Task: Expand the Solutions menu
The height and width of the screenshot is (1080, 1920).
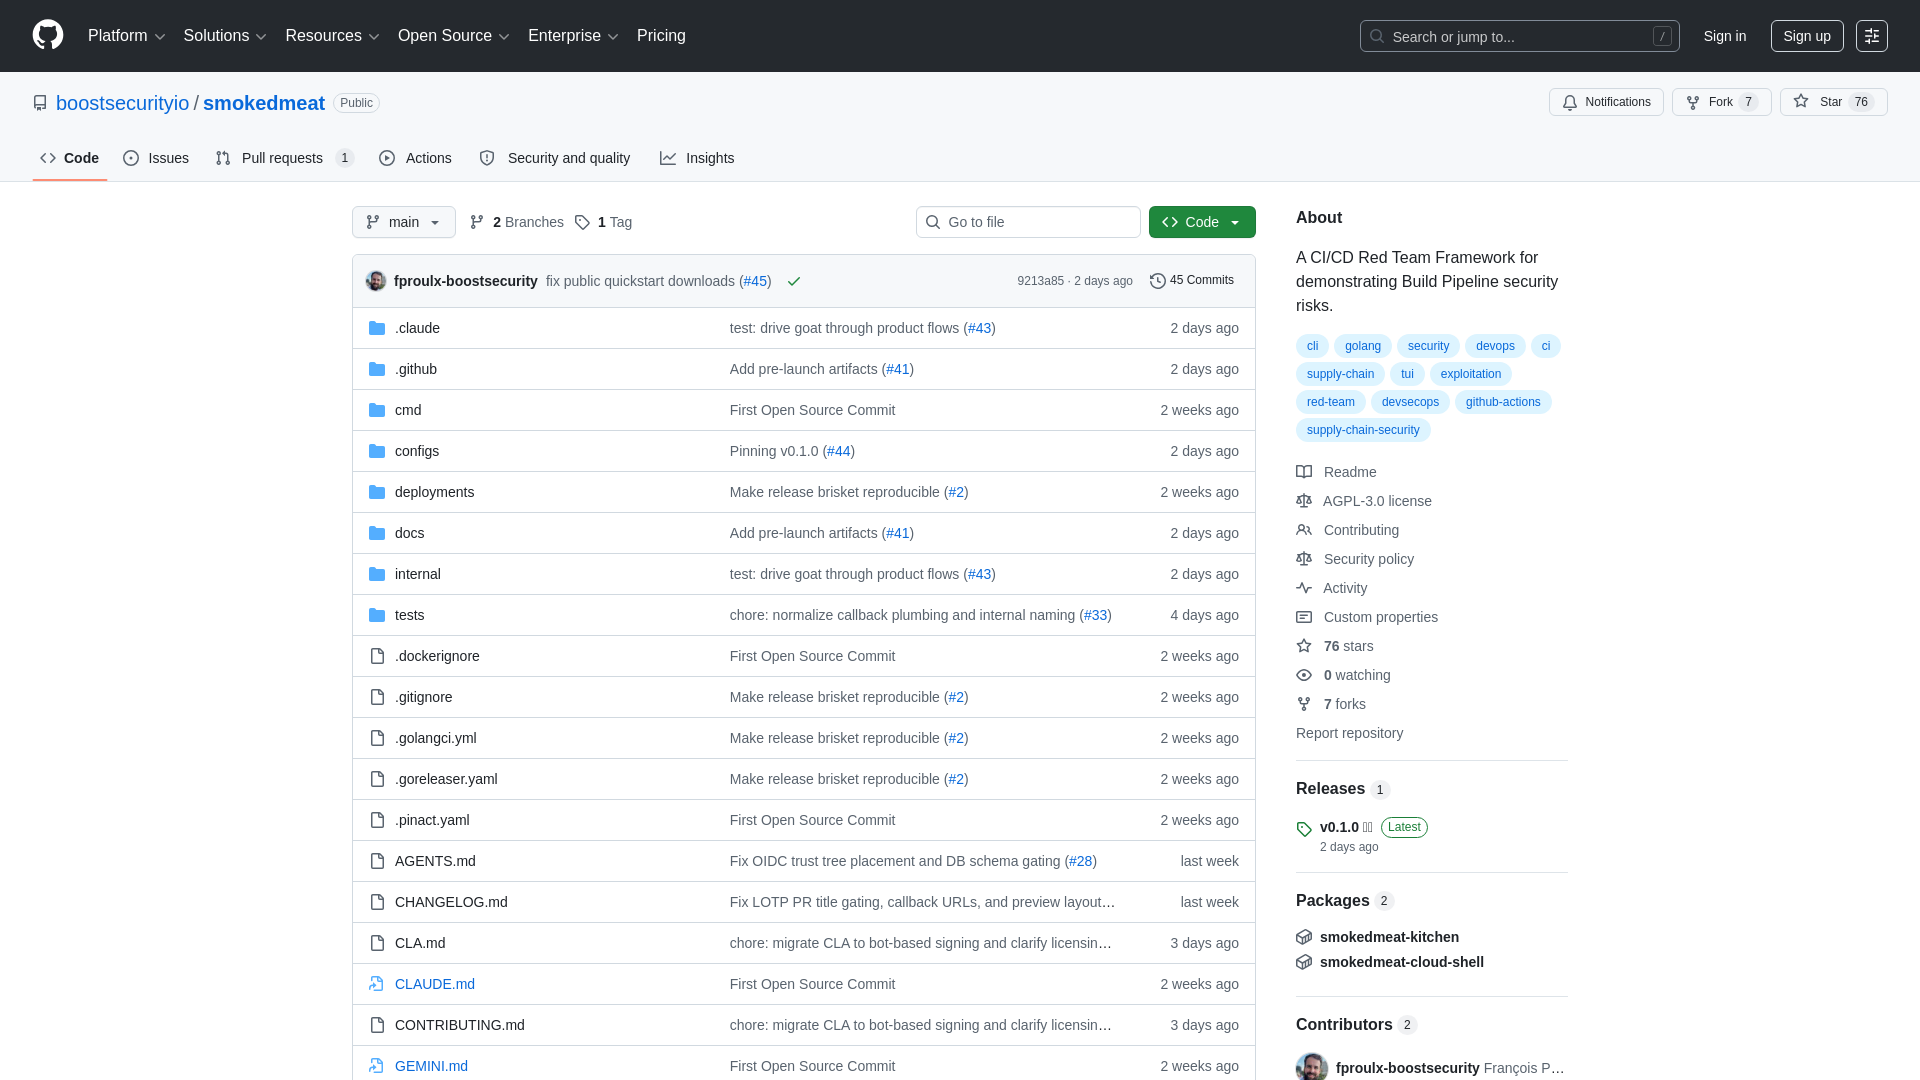Action: click(x=225, y=36)
